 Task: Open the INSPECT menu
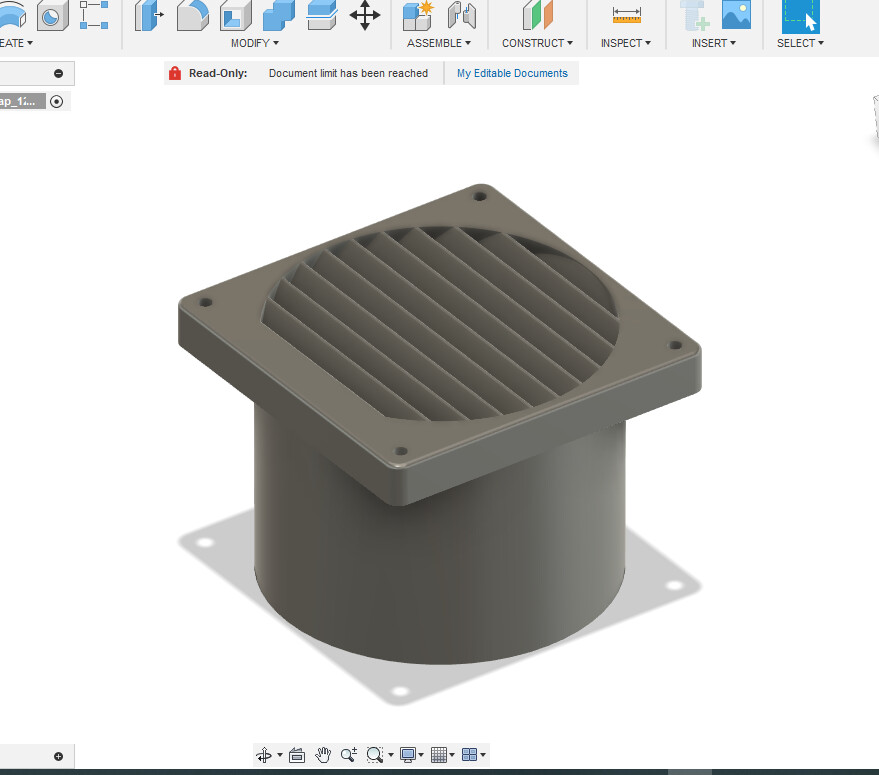(x=625, y=43)
